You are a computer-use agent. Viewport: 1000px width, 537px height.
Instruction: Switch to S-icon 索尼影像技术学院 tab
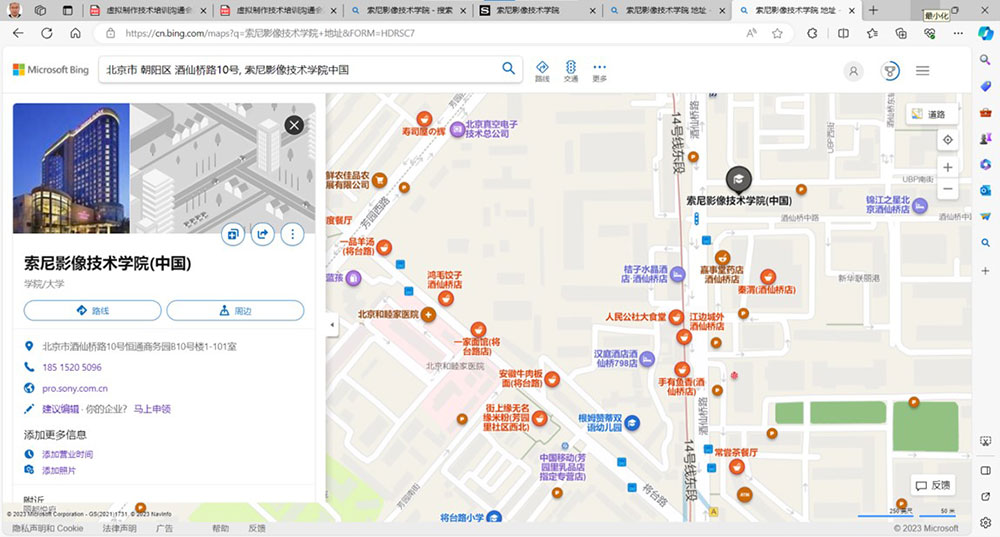coord(538,10)
